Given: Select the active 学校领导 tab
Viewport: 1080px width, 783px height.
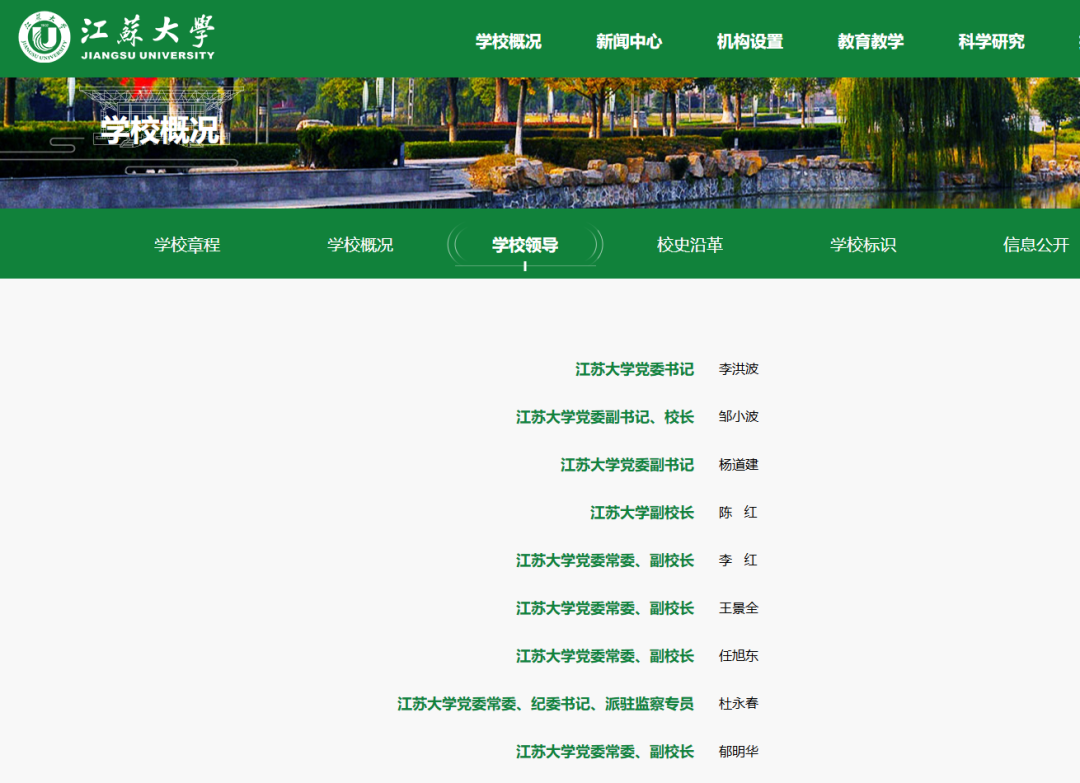Looking at the screenshot, I should point(525,245).
